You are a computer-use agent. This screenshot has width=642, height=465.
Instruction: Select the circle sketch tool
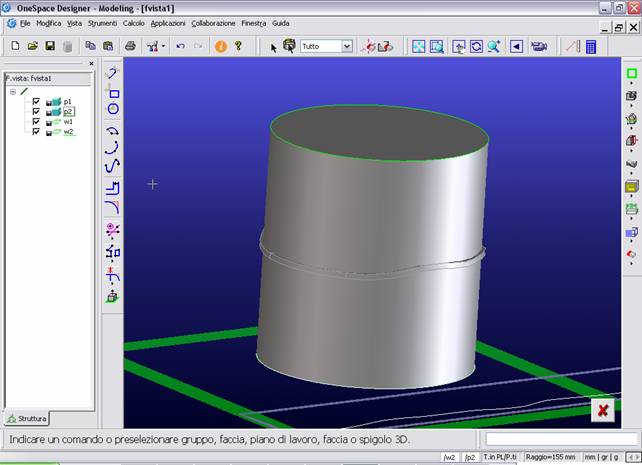pos(113,108)
